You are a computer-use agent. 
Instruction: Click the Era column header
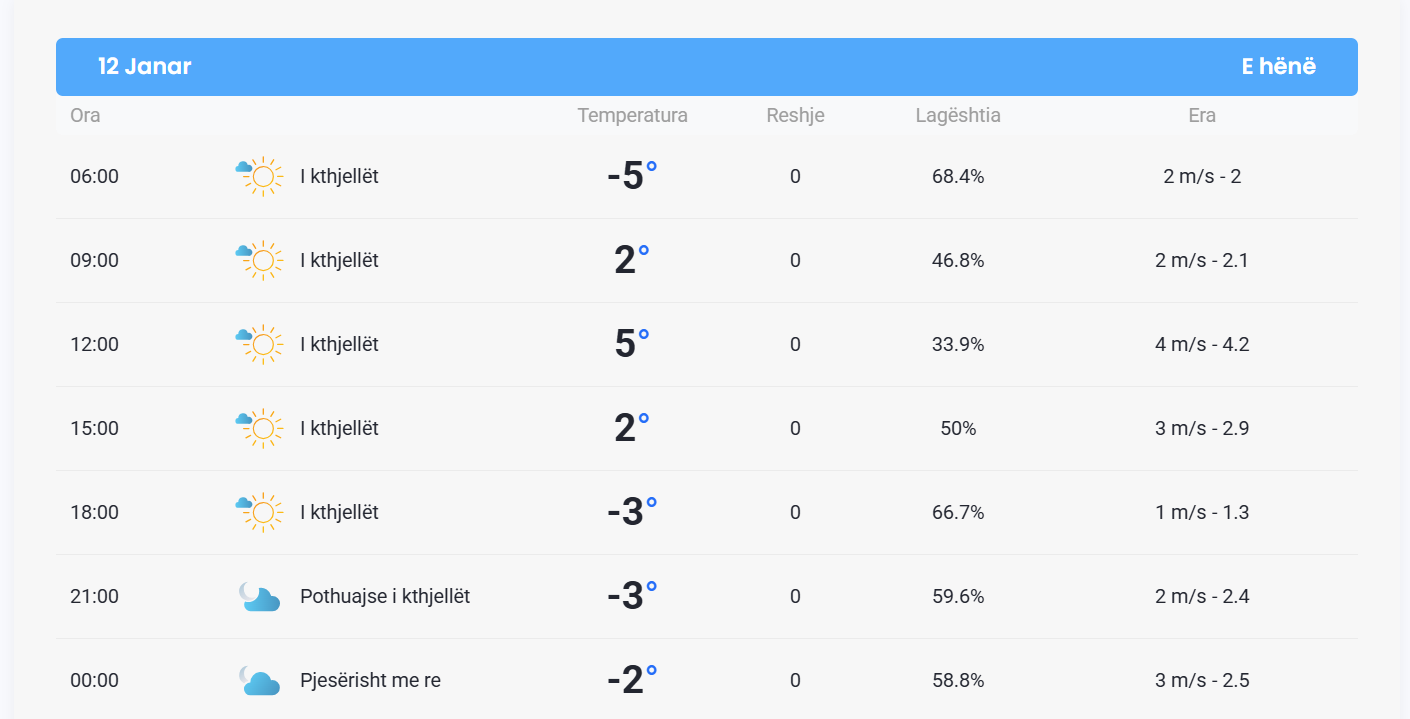[x=1201, y=115]
